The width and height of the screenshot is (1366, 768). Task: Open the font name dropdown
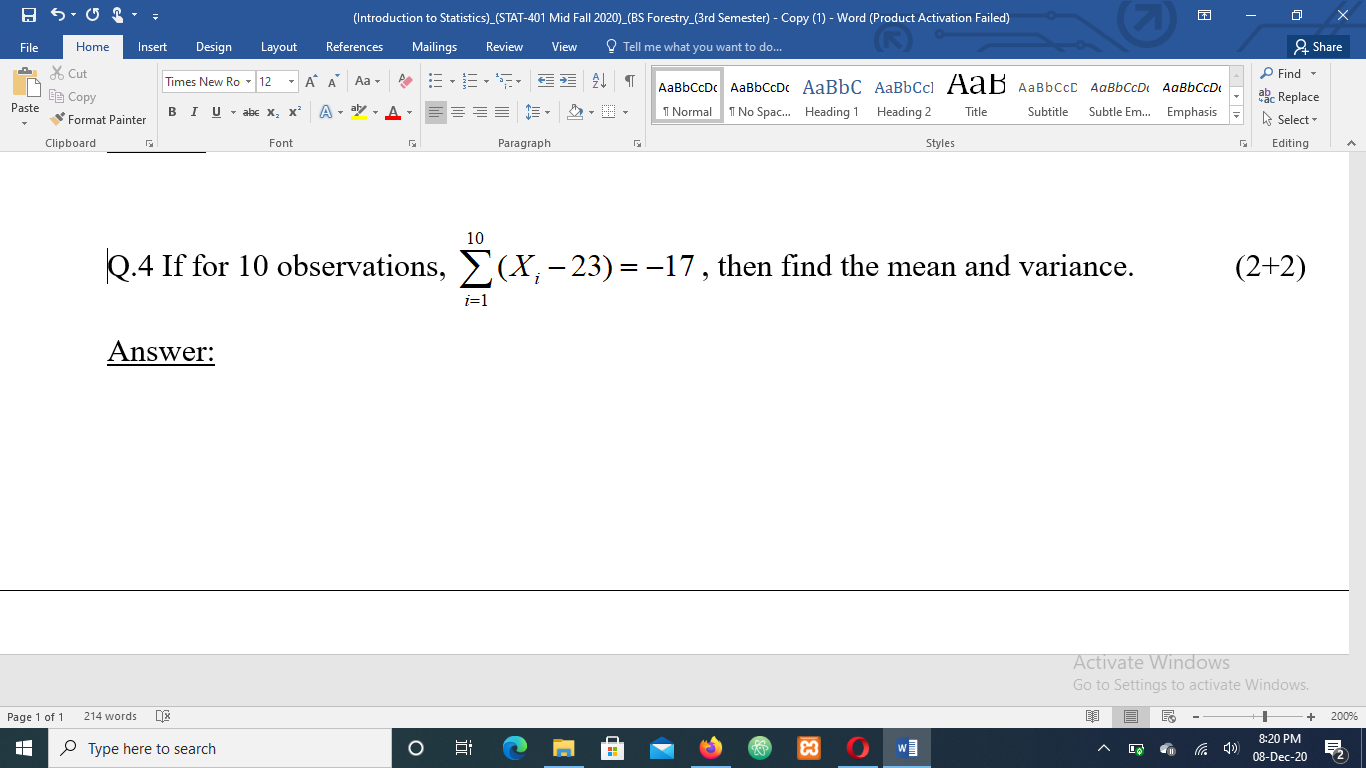(247, 81)
